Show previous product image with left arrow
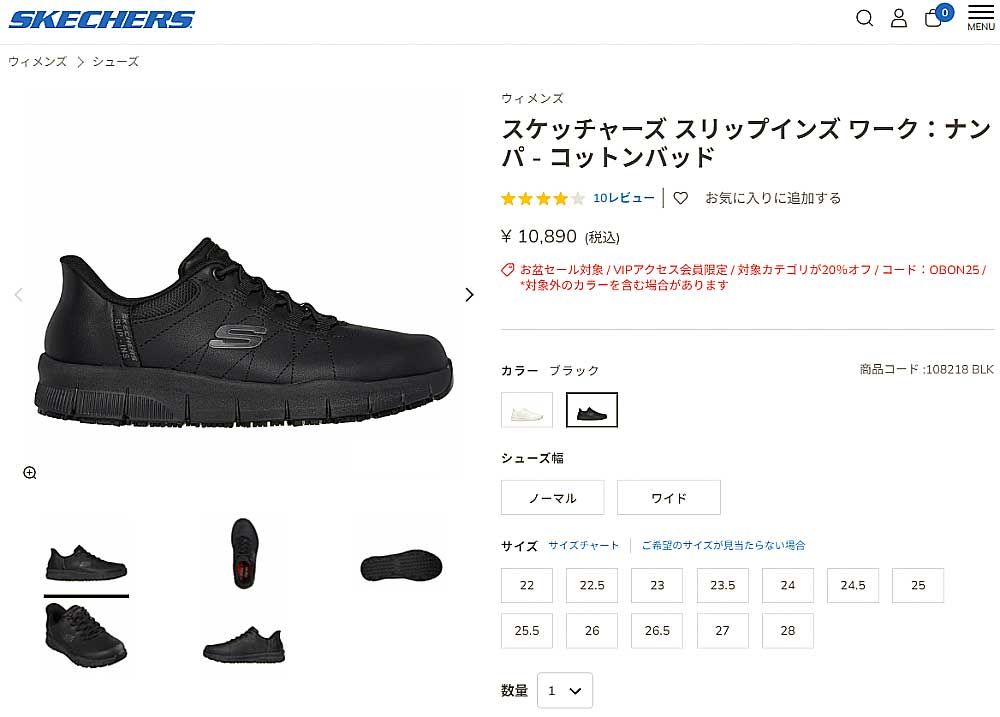Image resolution: width=1000 pixels, height=717 pixels. (18, 295)
